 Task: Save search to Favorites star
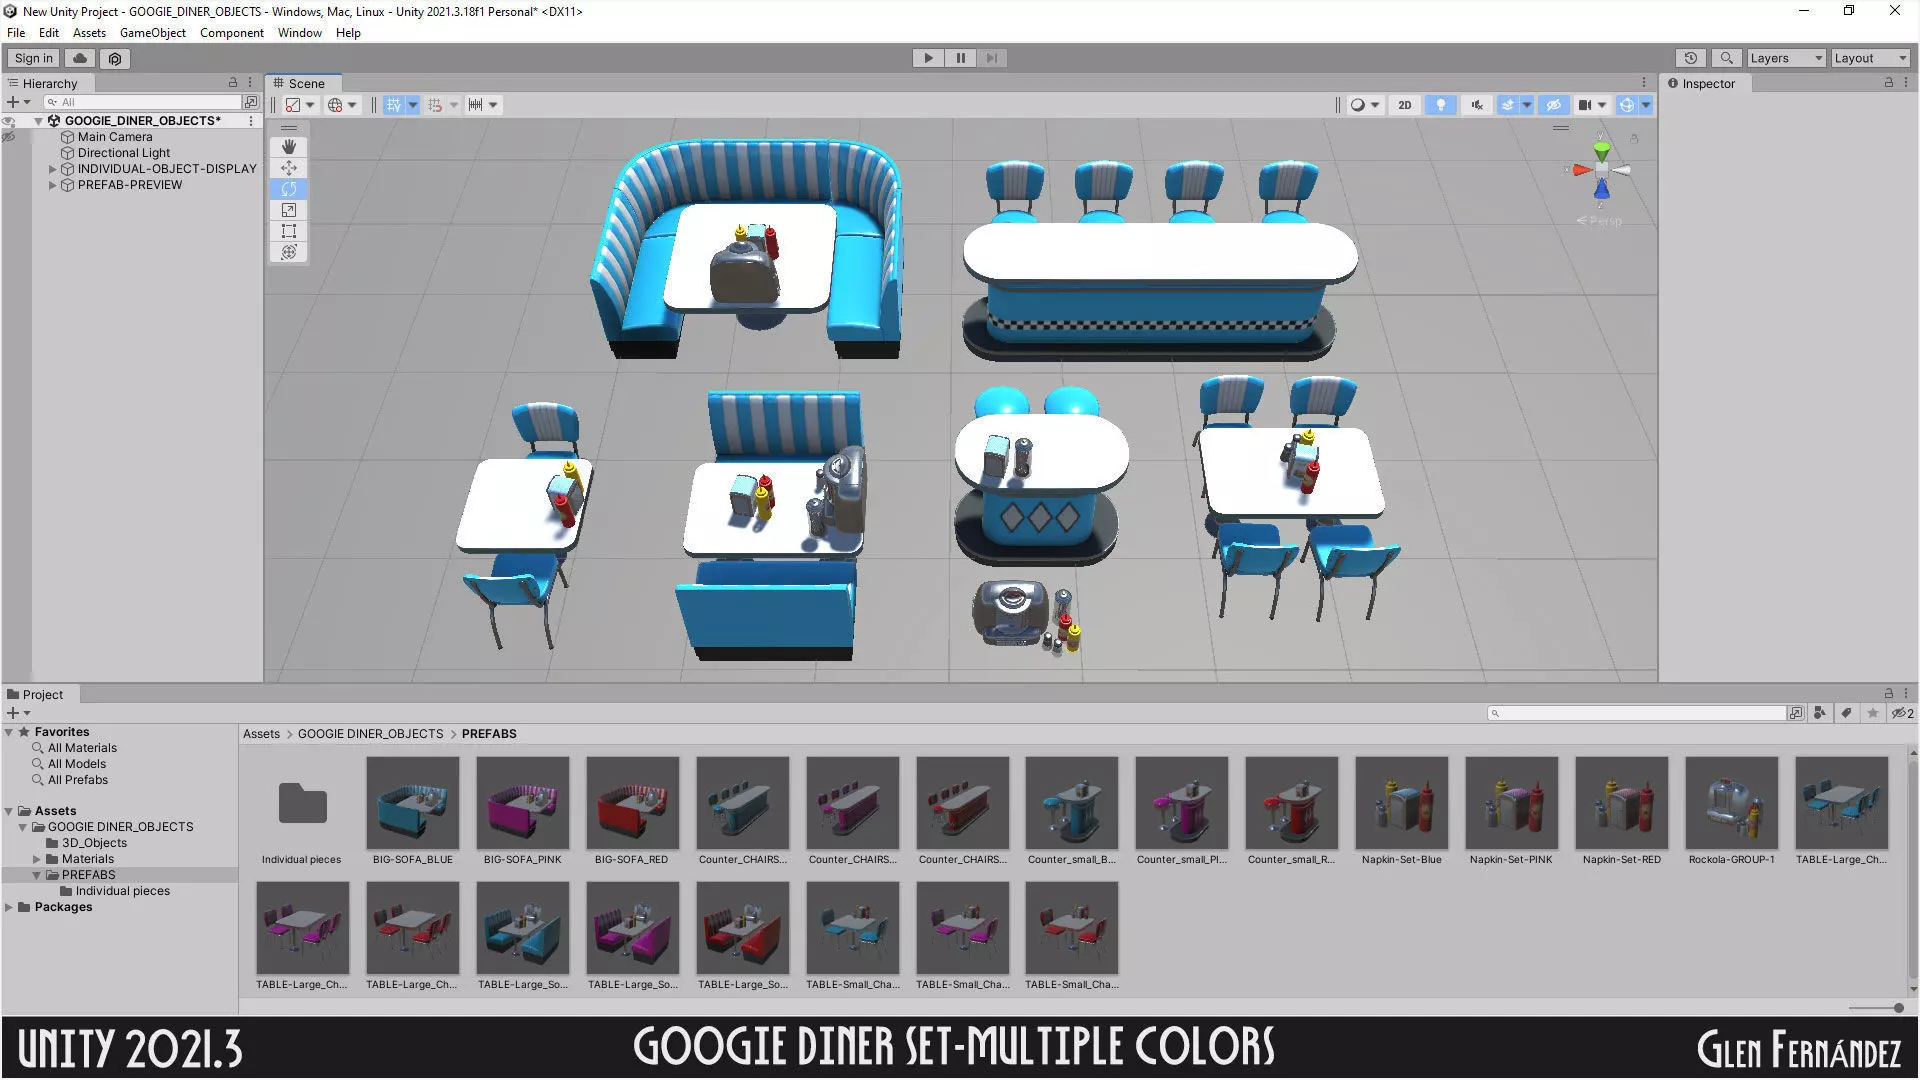tap(1873, 713)
